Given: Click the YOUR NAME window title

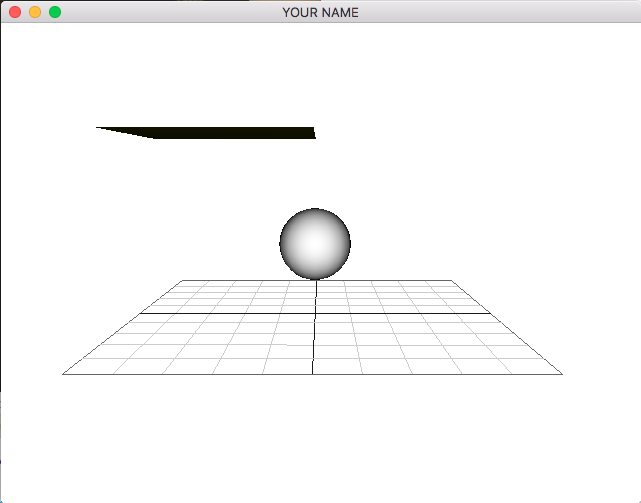Looking at the screenshot, I should 320,13.
